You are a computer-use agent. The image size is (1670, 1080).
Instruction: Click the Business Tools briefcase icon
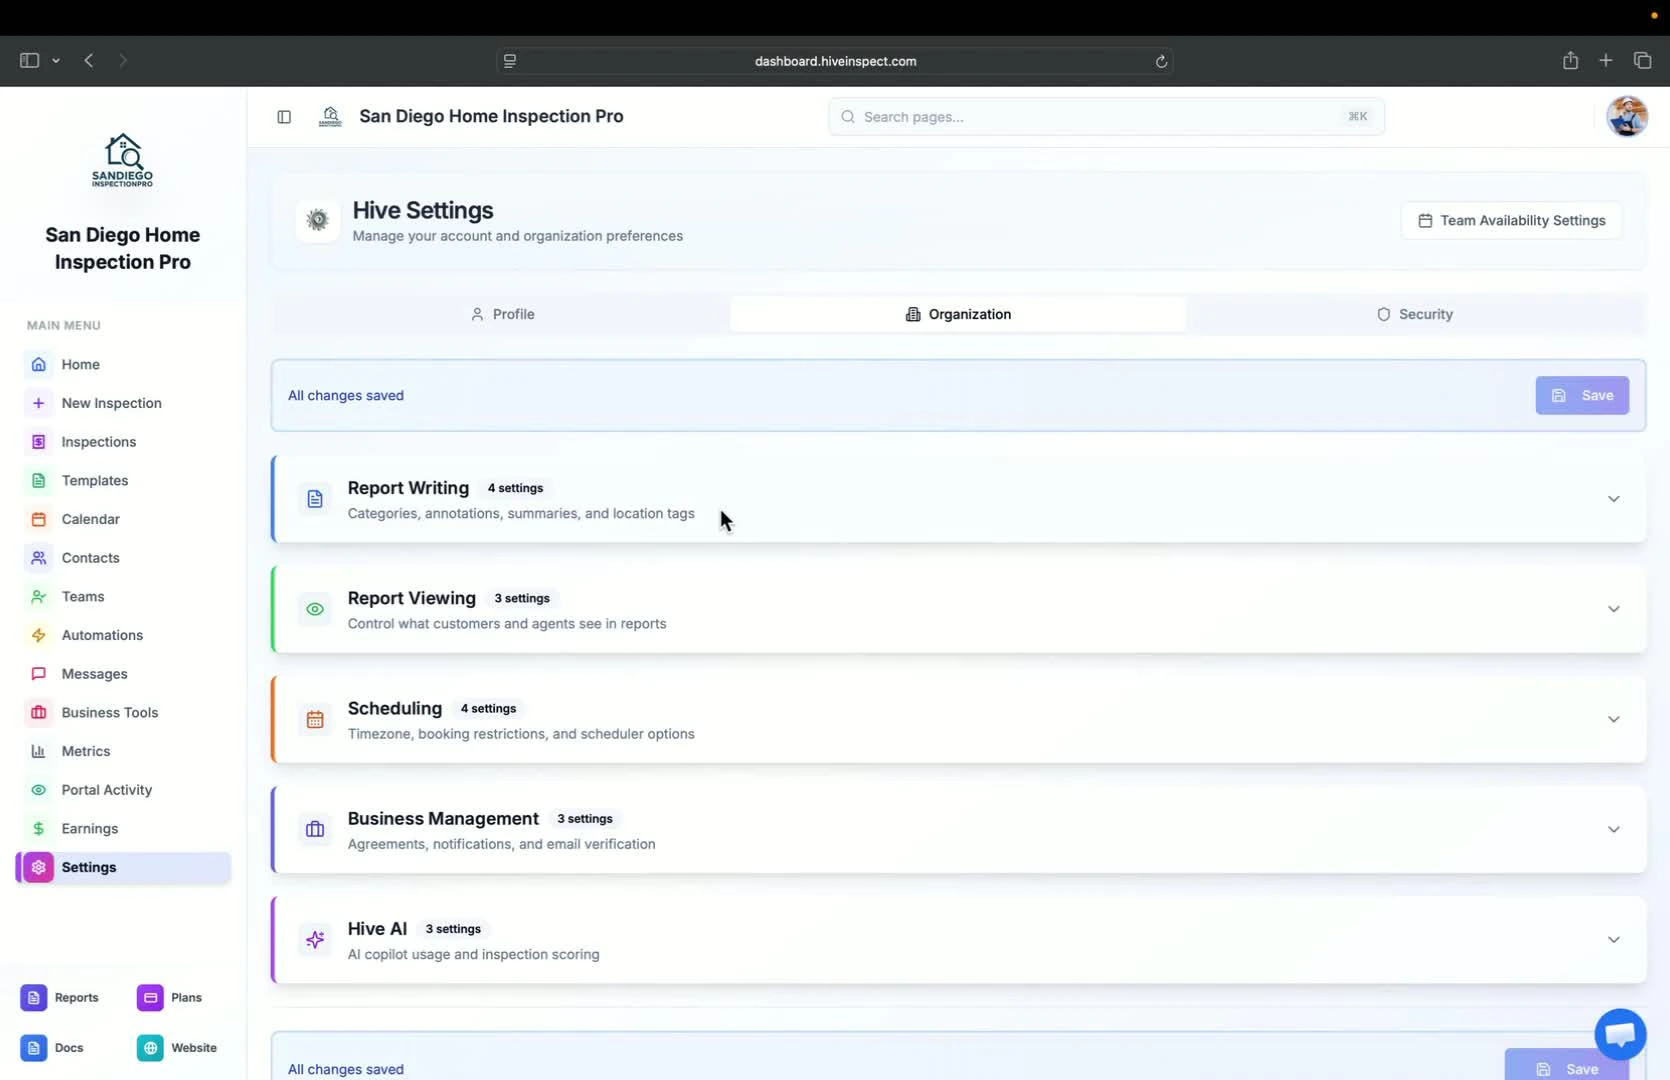(38, 712)
